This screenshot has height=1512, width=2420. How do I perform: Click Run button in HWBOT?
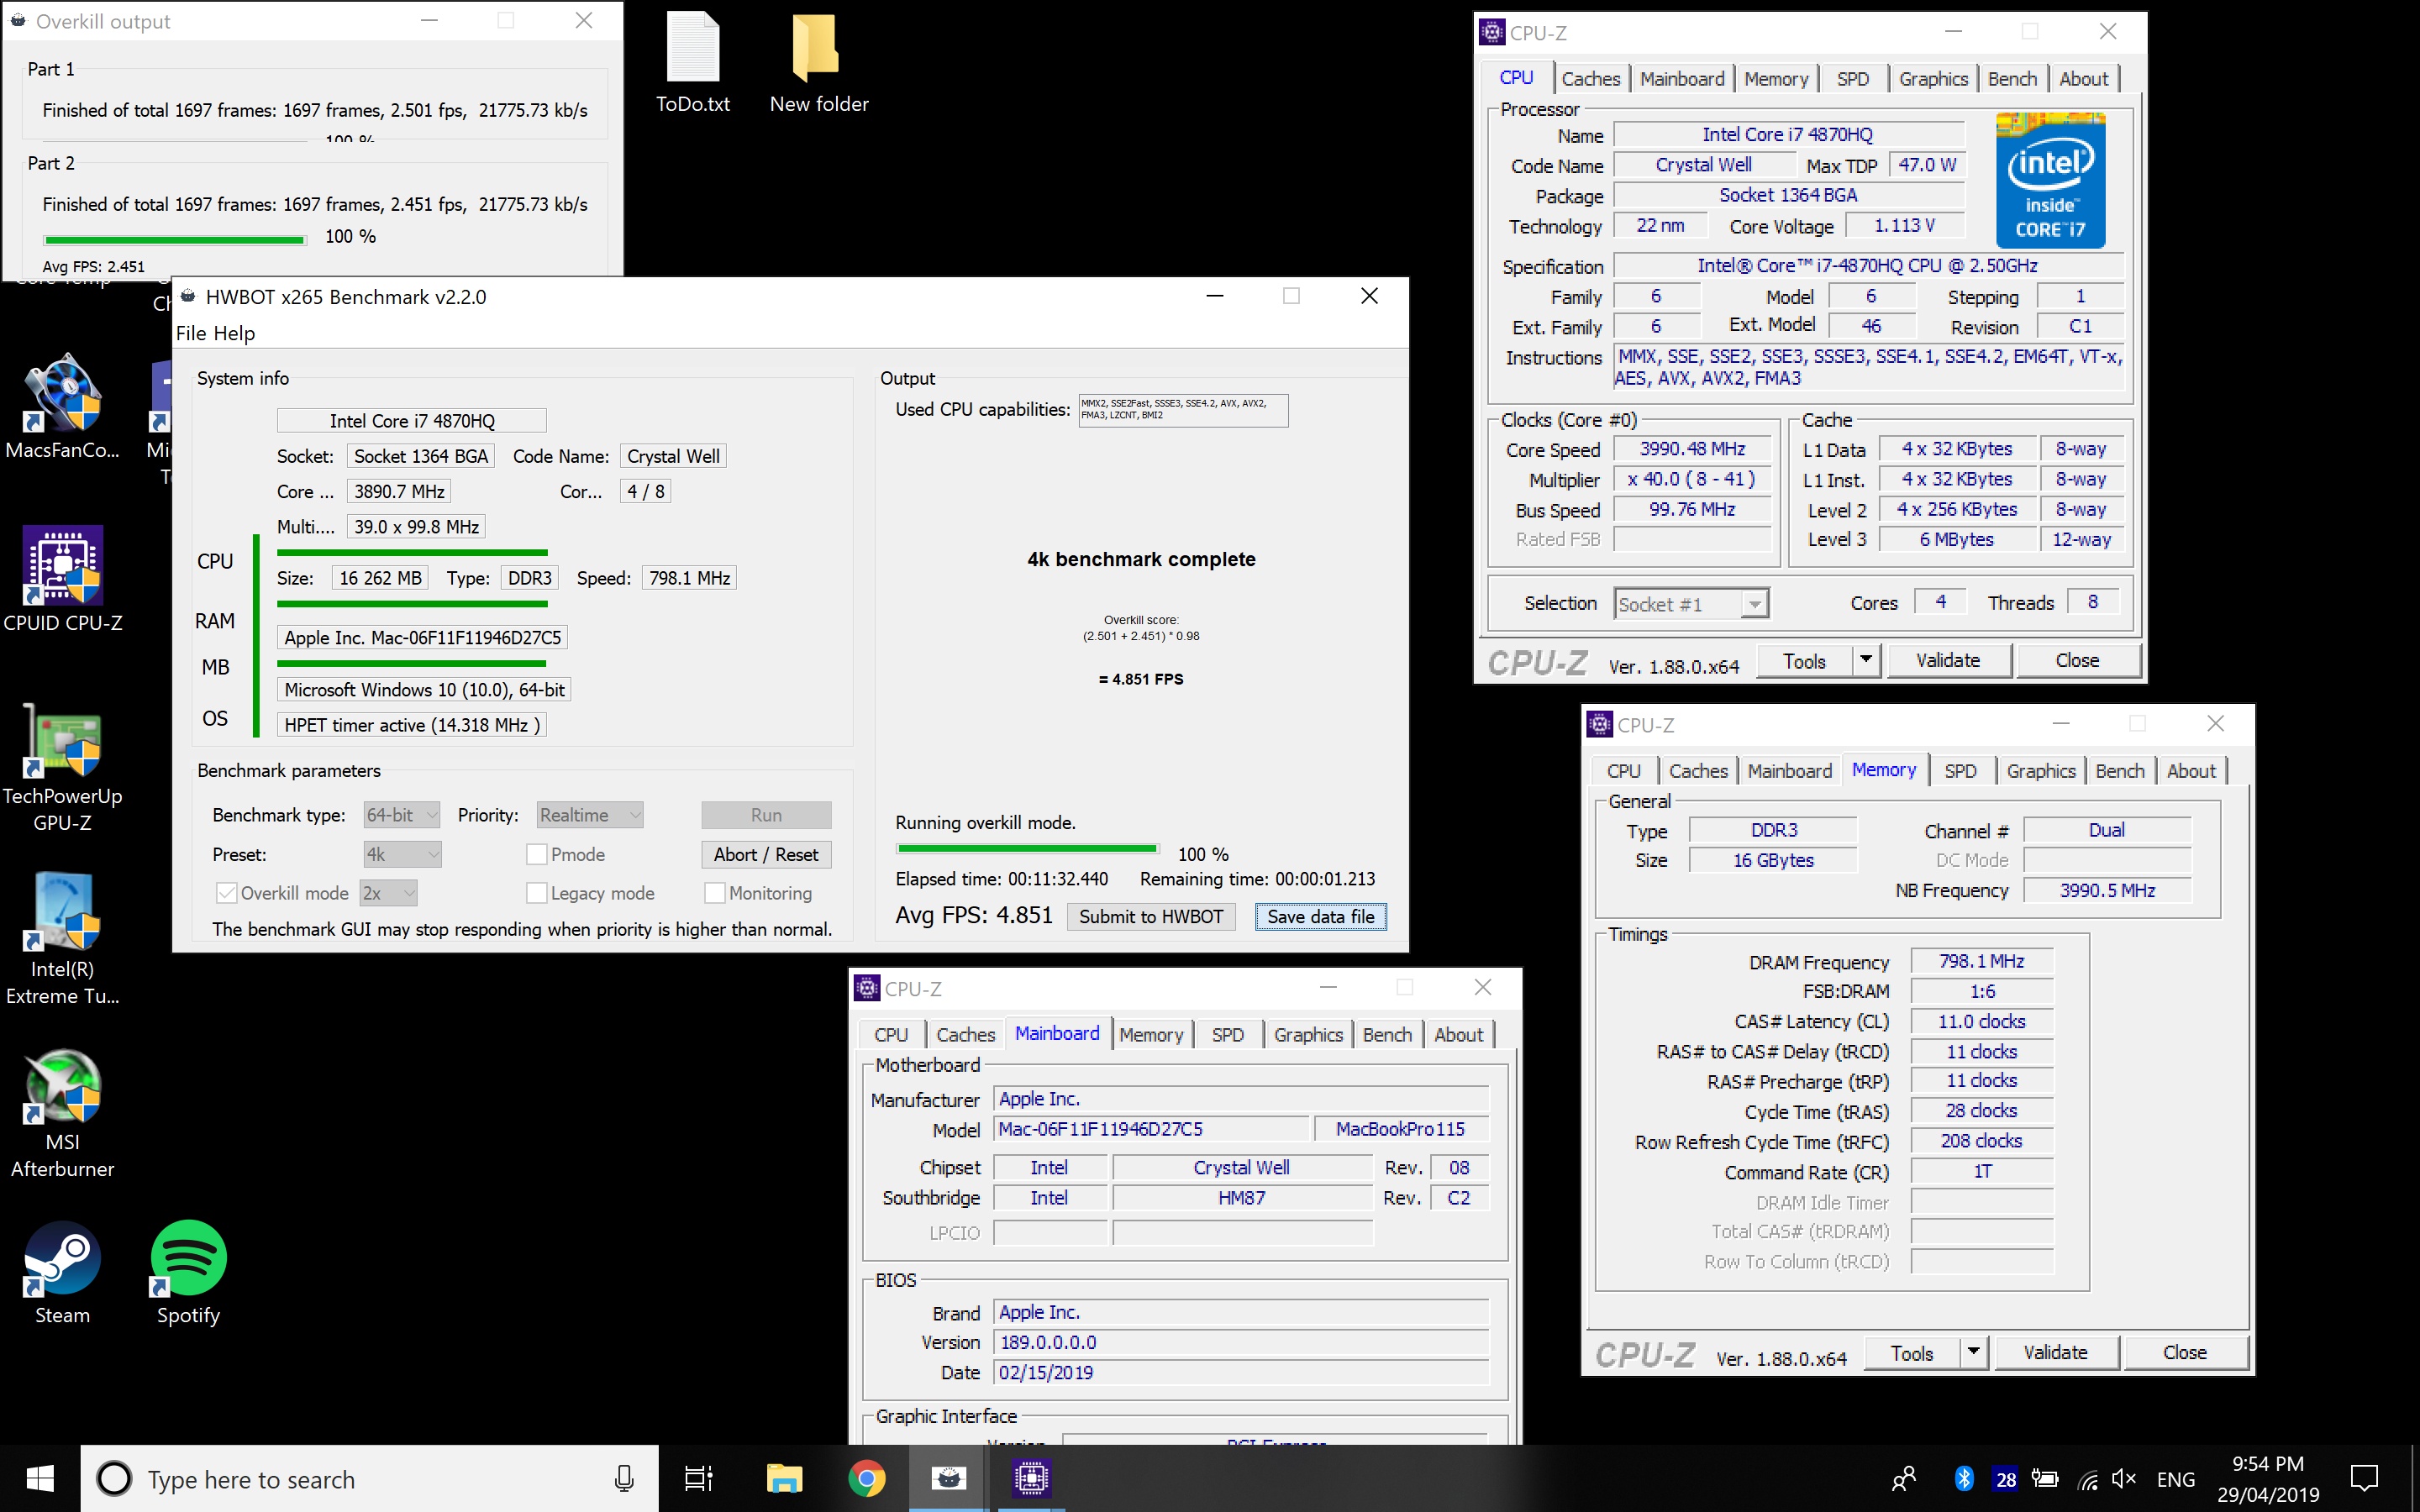coord(766,815)
